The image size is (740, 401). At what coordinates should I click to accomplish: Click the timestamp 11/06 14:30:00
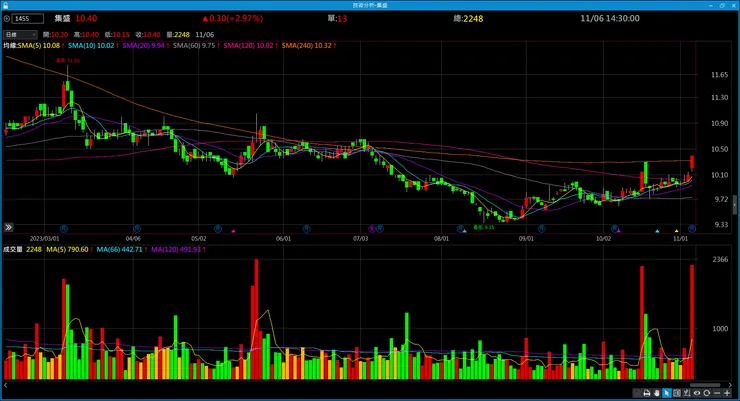click(x=610, y=18)
